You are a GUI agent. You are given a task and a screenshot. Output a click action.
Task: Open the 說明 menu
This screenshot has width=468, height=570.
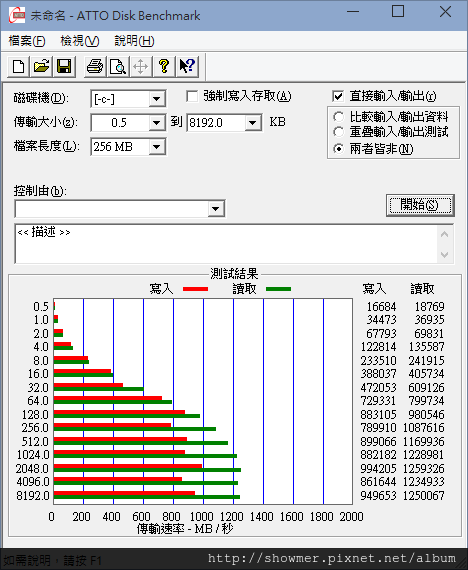[134, 41]
